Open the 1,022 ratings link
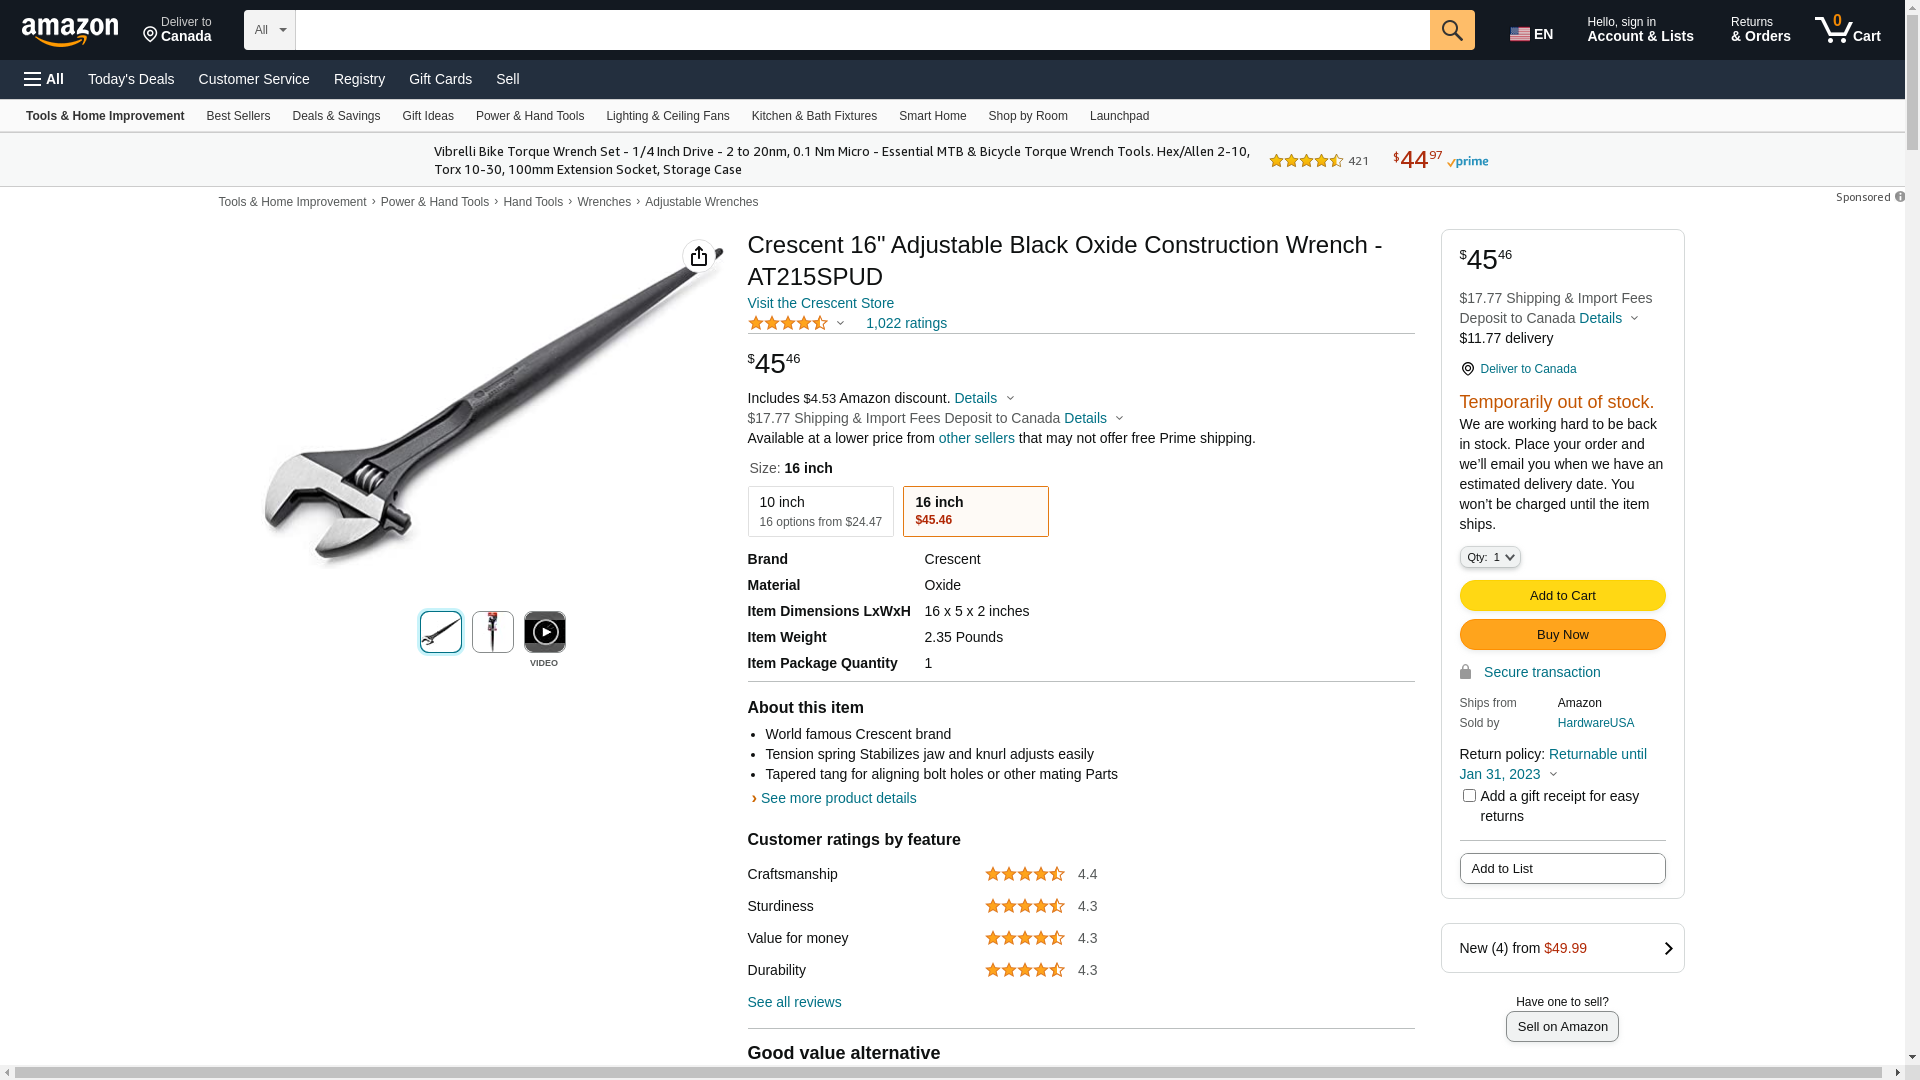This screenshot has width=1920, height=1080. pos(906,323)
